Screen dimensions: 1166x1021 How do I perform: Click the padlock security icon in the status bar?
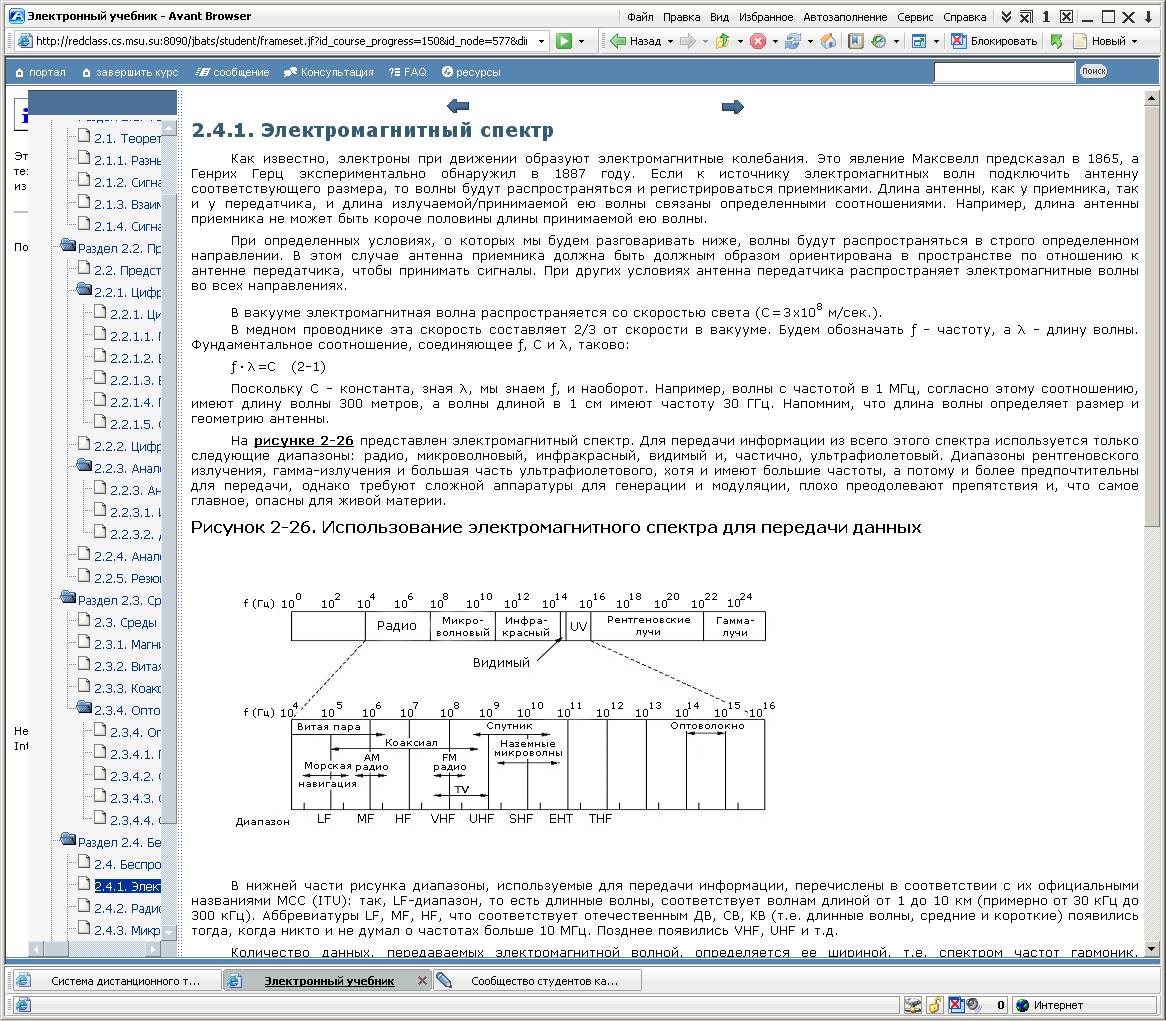[935, 1005]
